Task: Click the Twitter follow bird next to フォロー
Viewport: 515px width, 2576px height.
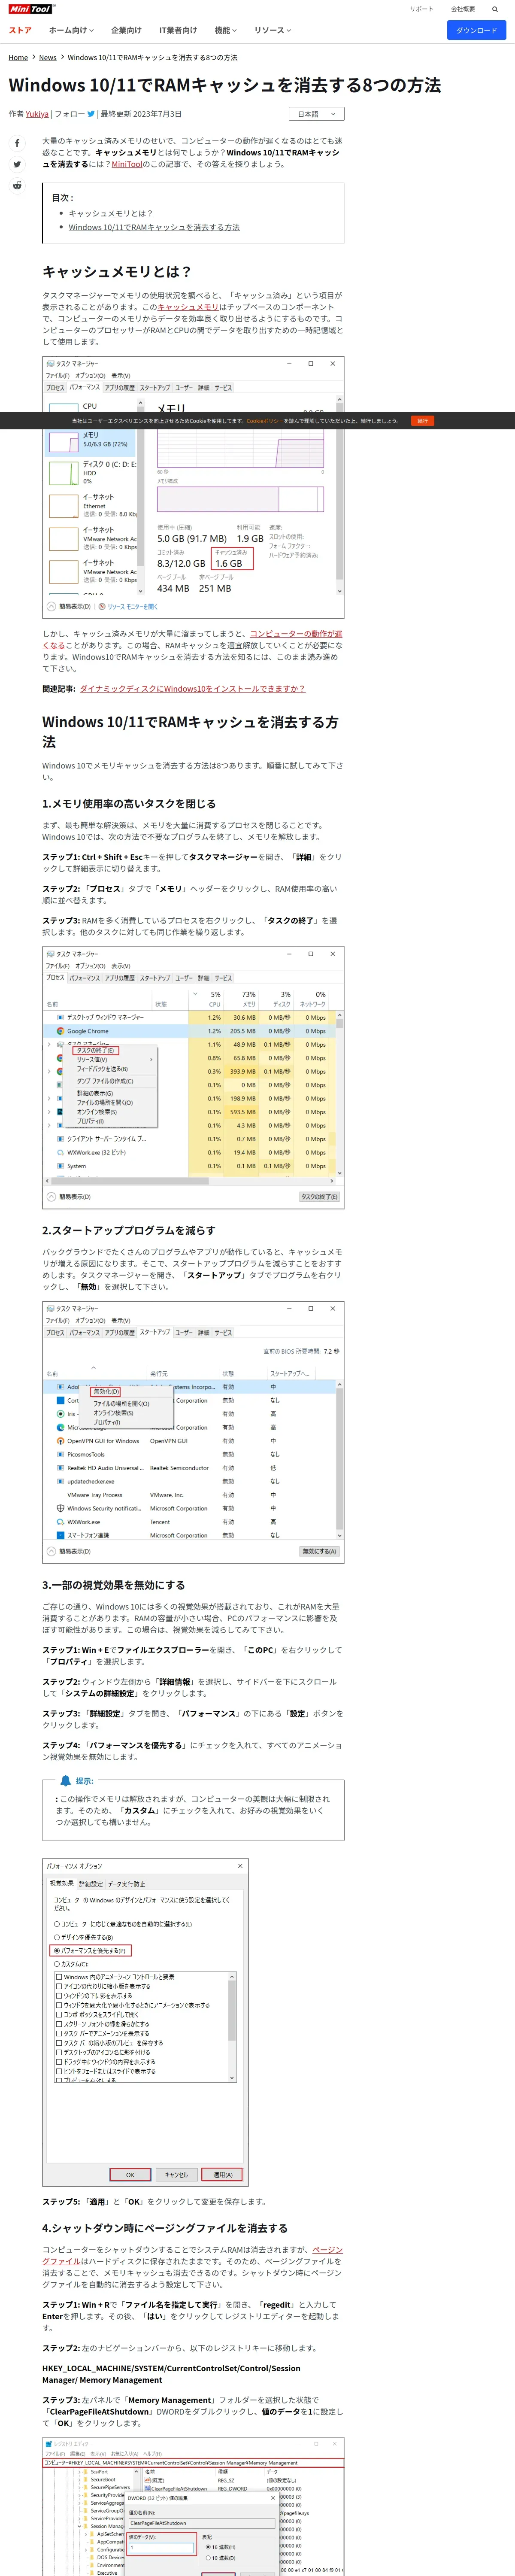Action: (91, 114)
